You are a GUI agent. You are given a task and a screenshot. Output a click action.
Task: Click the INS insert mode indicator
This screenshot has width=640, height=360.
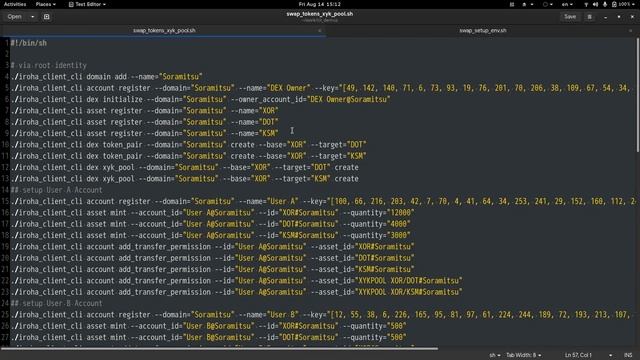point(628,355)
